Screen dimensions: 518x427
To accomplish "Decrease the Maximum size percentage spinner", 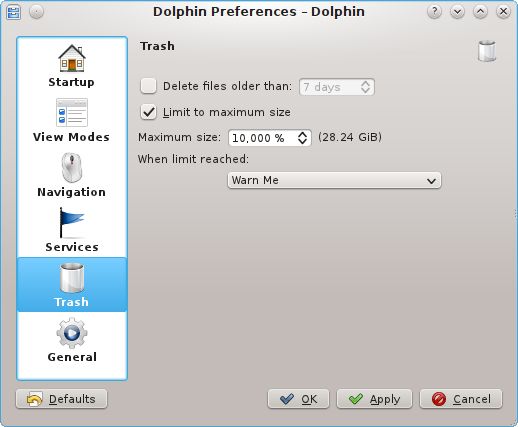I will pyautogui.click(x=302, y=141).
